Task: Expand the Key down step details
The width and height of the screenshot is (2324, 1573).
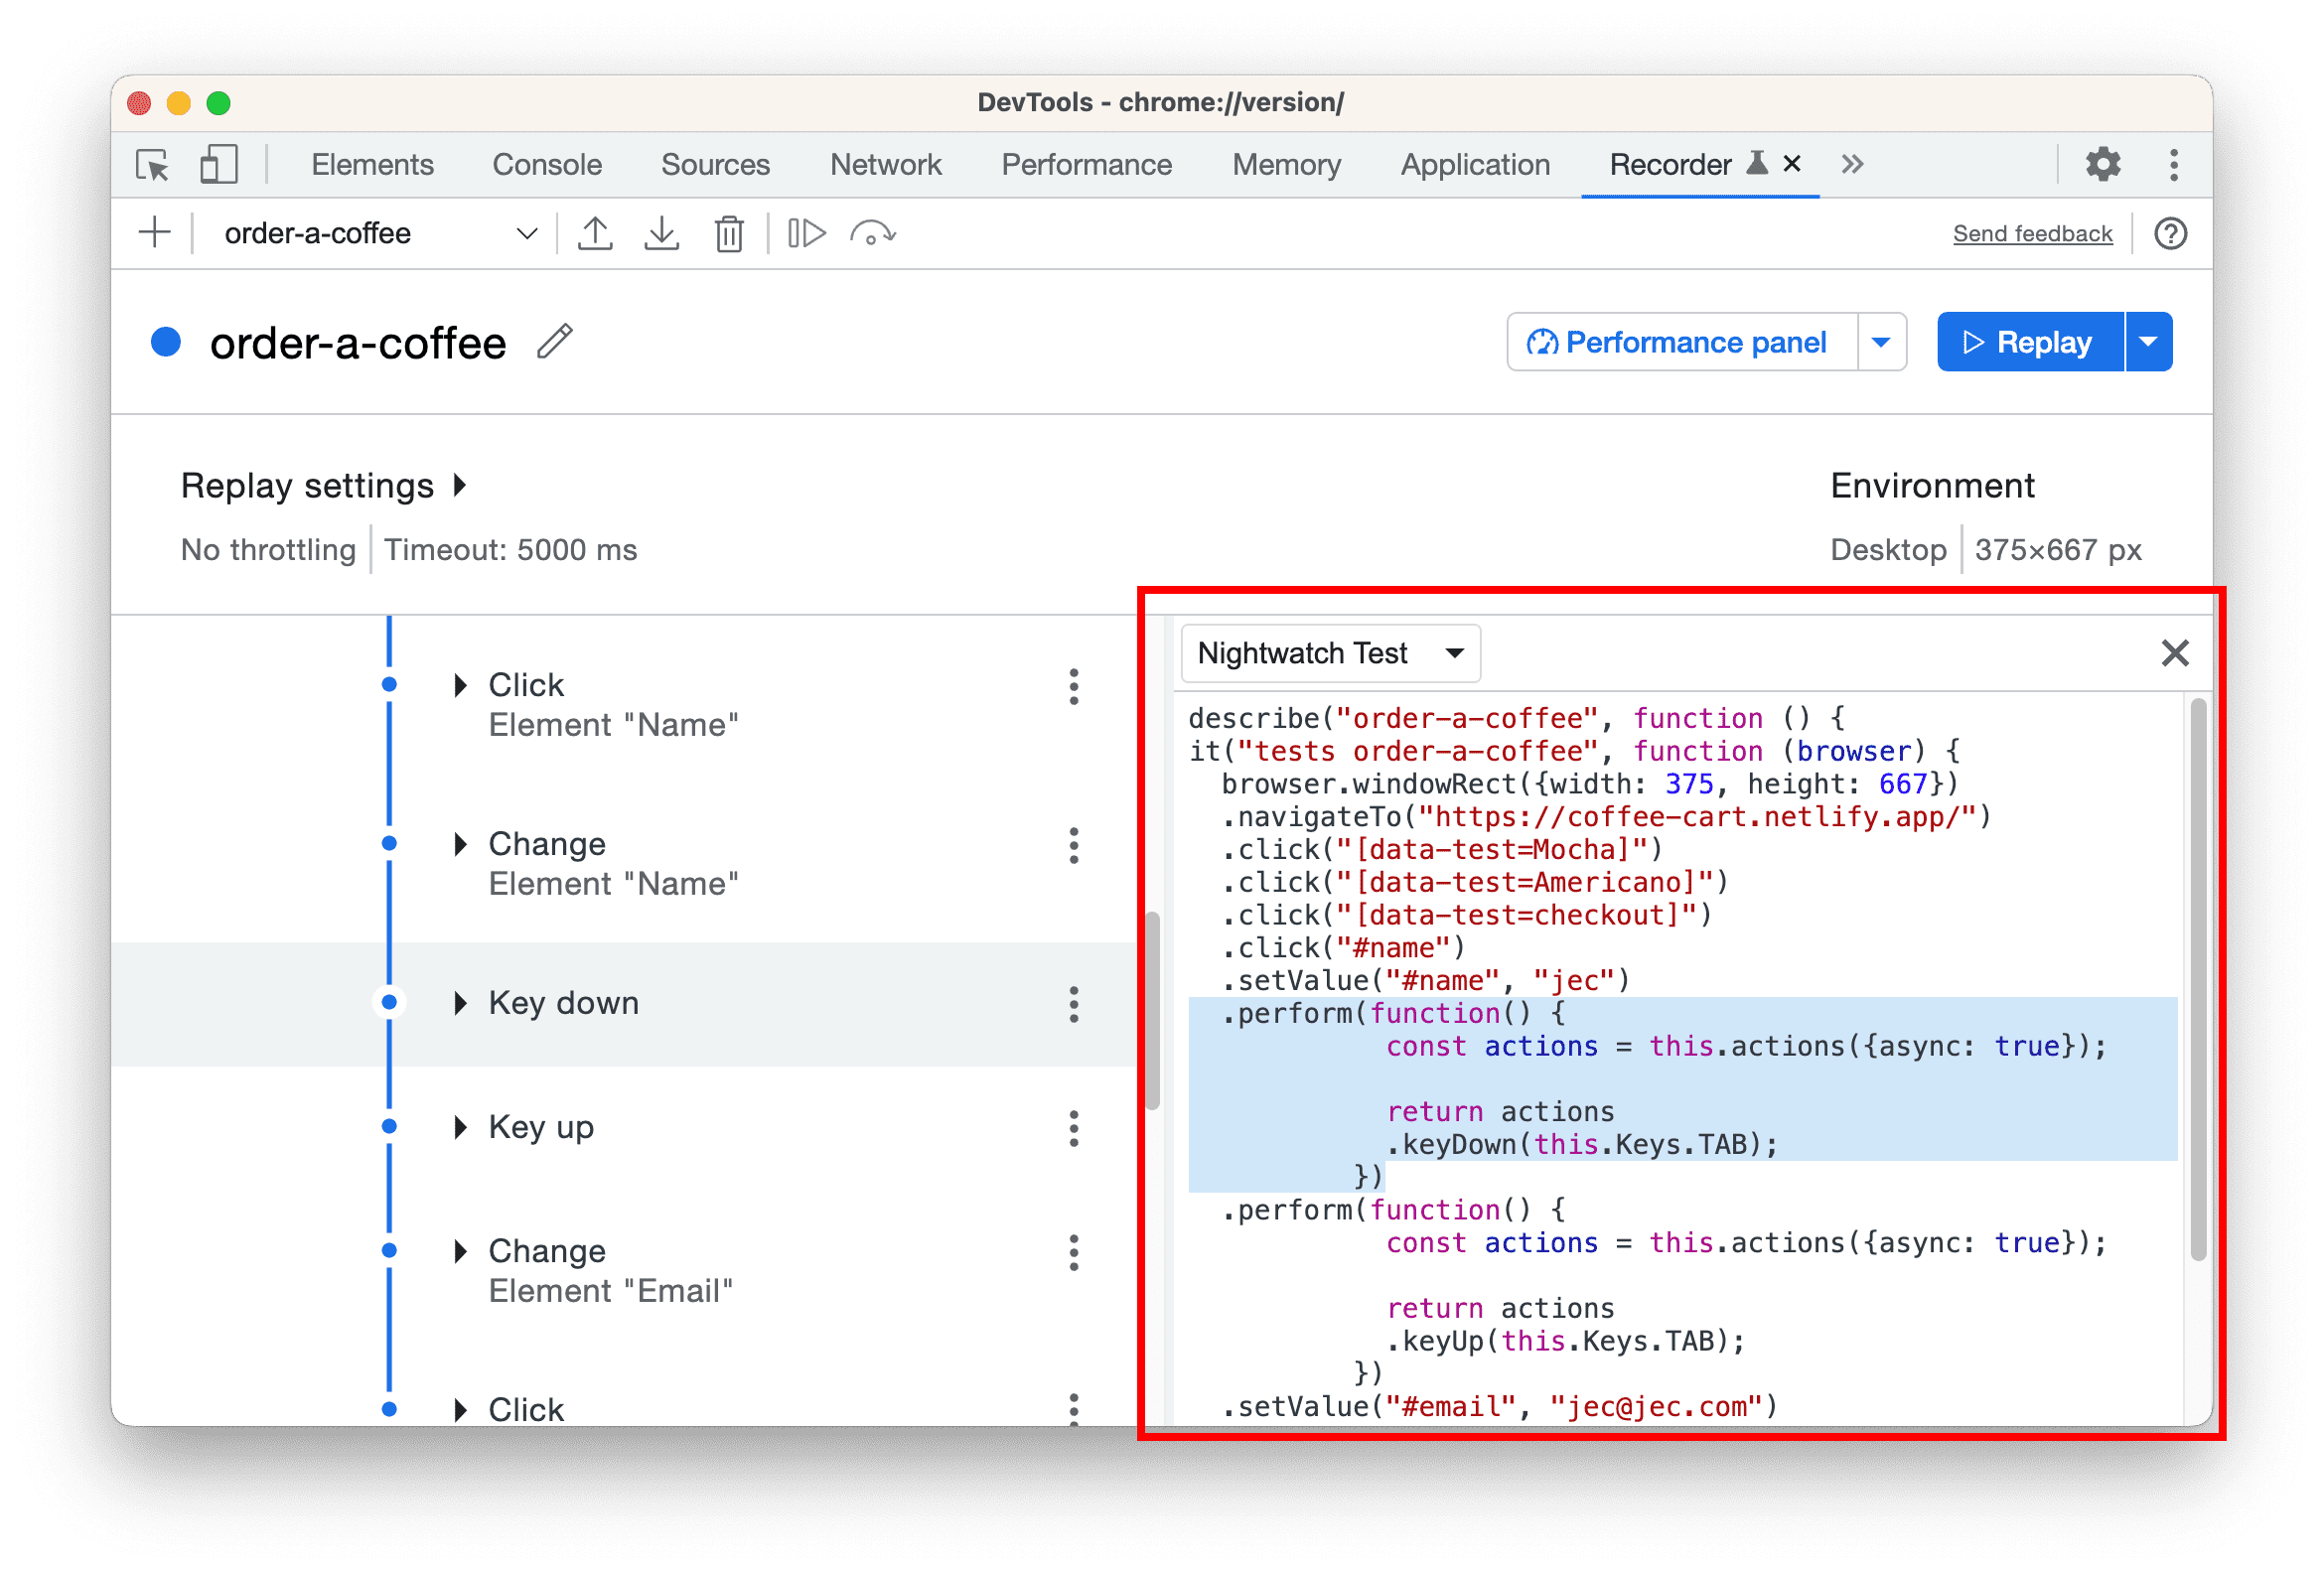Action: [x=460, y=1004]
